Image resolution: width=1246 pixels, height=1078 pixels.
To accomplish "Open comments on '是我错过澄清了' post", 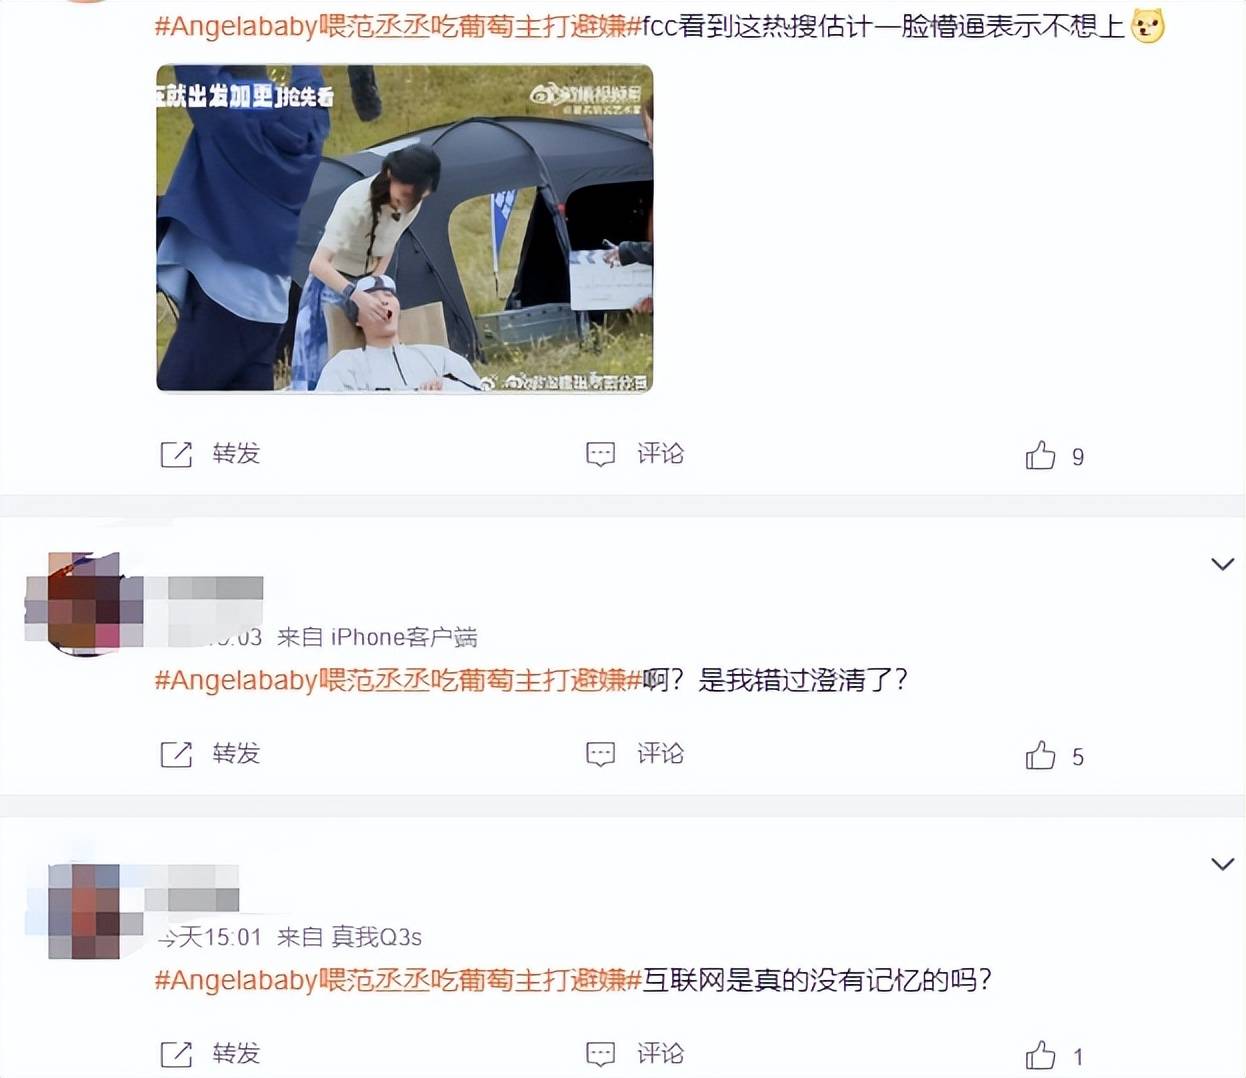I will [600, 754].
